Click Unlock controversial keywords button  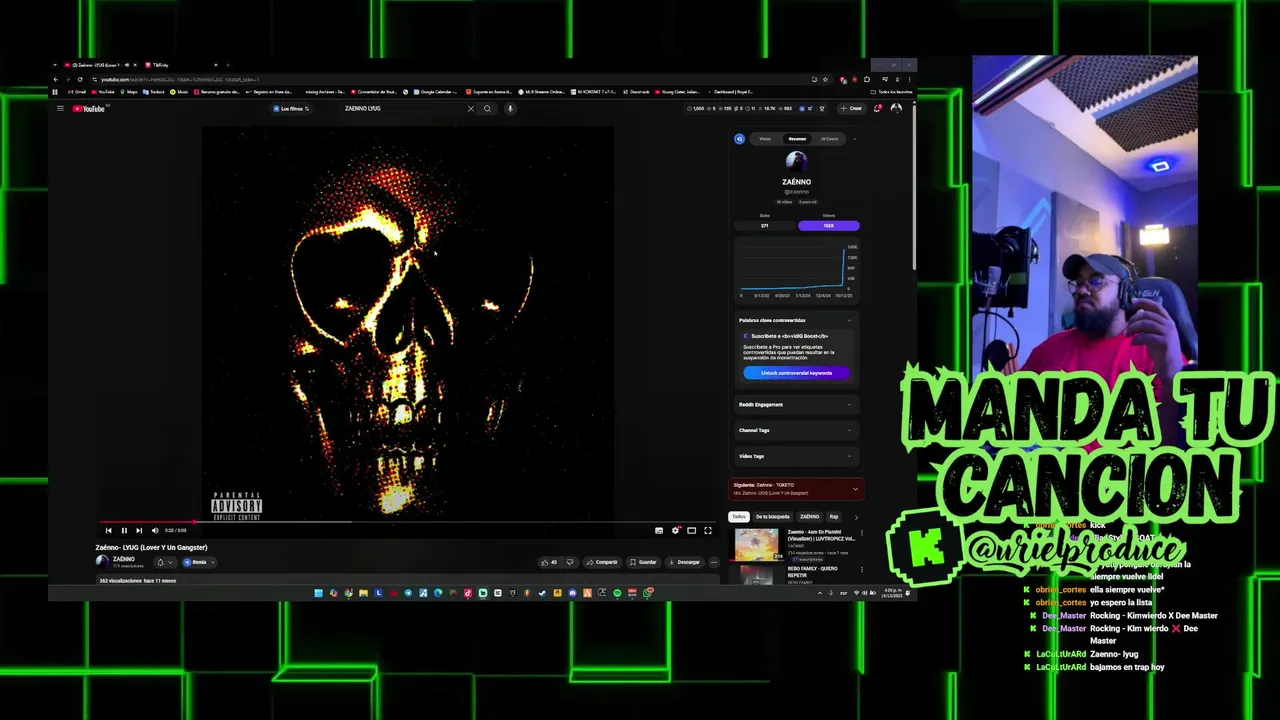click(x=796, y=373)
